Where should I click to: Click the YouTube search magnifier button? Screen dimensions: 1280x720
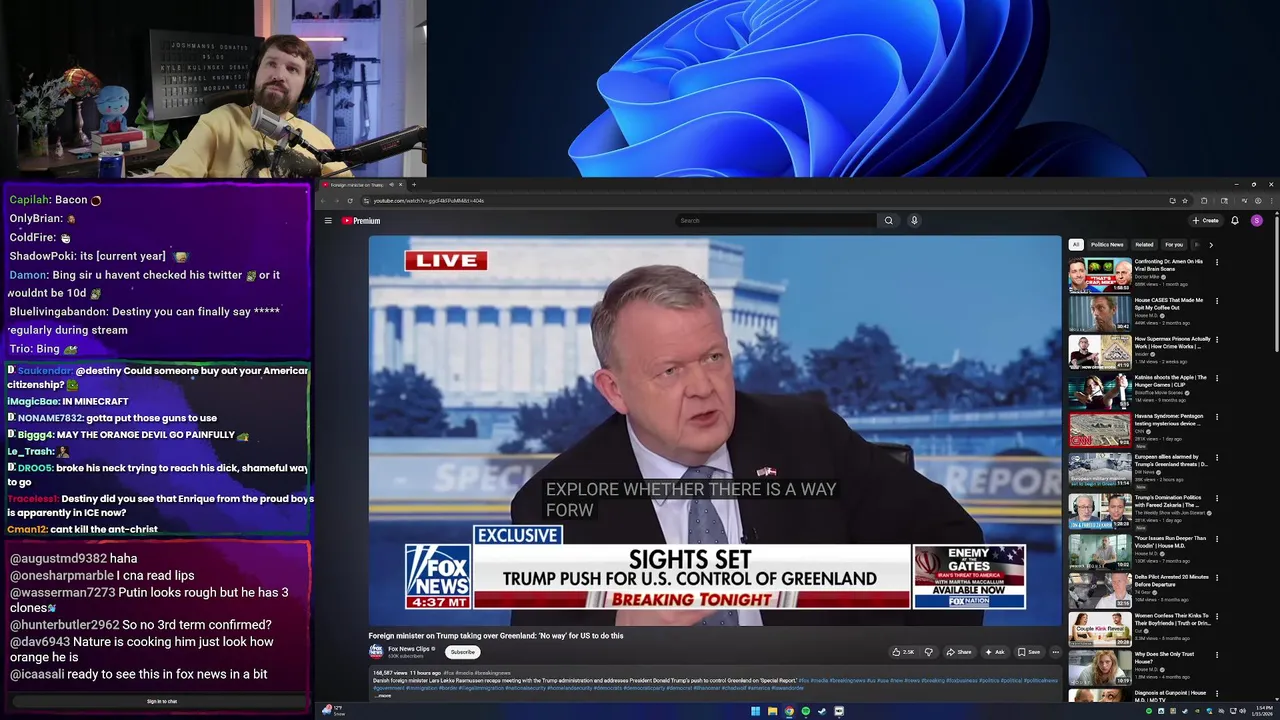(x=888, y=221)
